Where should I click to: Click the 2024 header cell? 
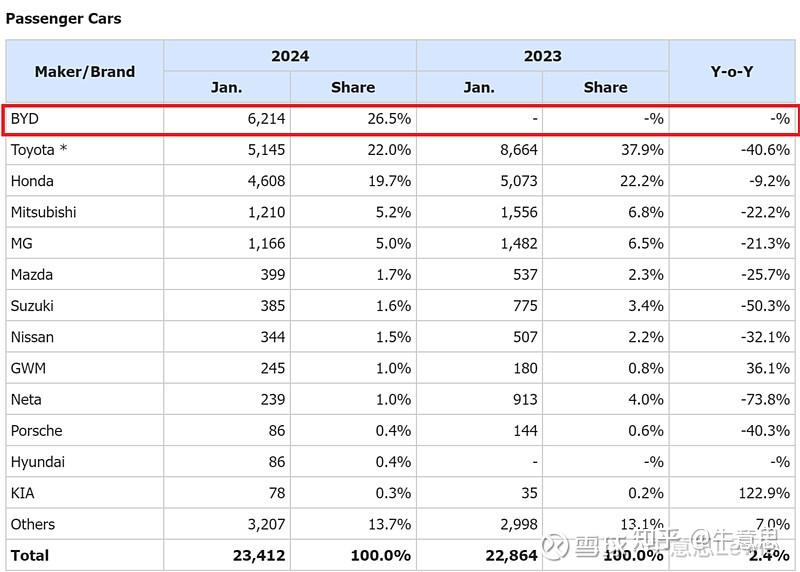click(290, 56)
